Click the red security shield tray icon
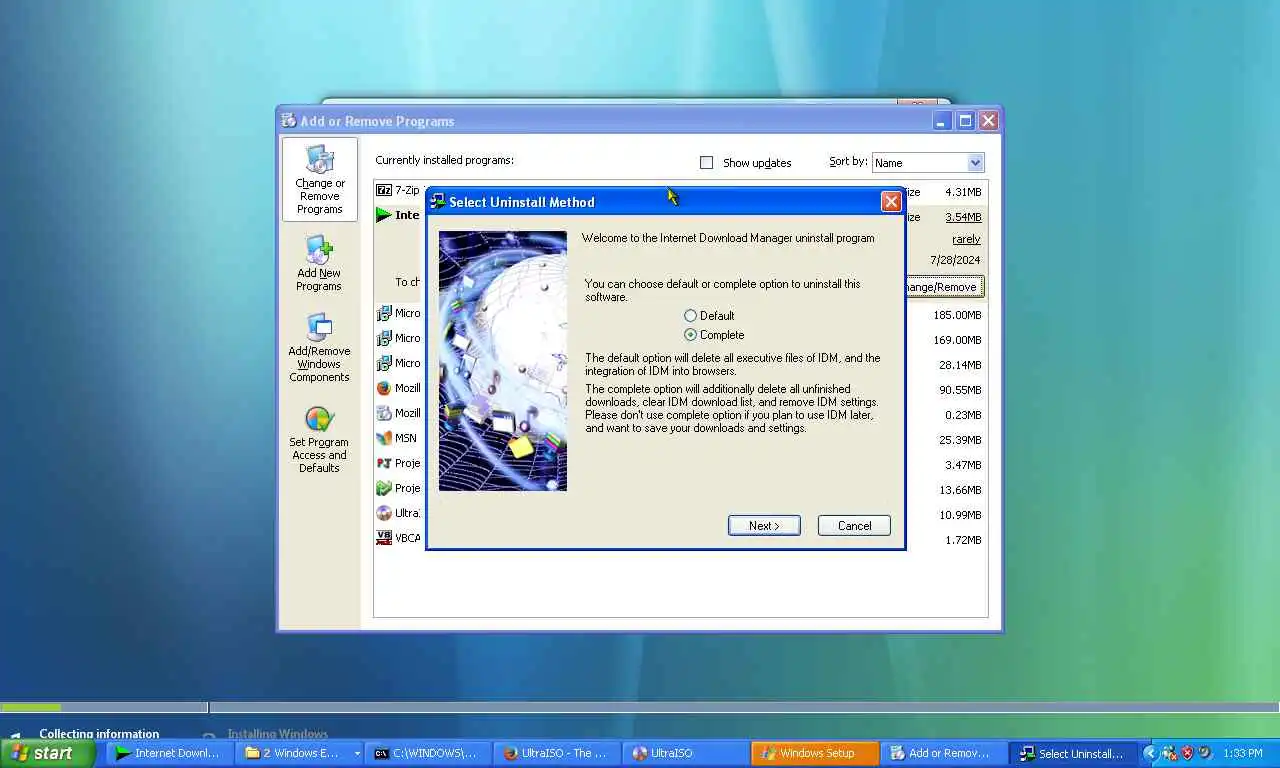 click(x=1187, y=753)
